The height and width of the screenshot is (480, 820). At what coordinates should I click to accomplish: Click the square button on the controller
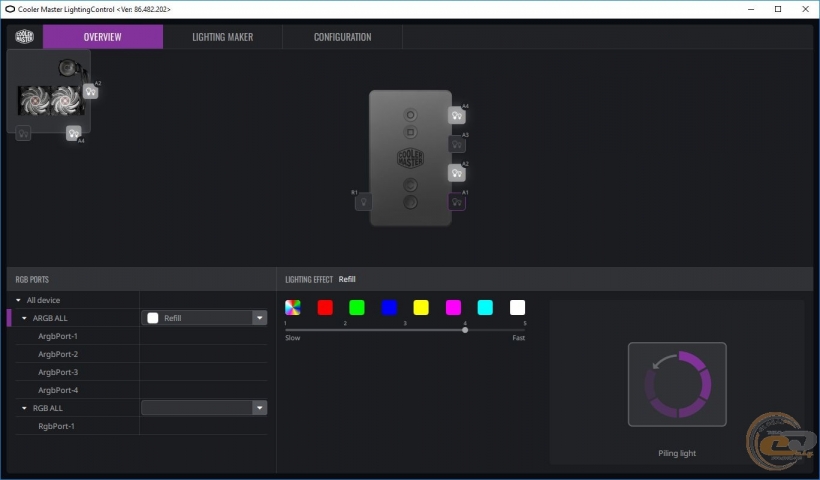click(x=411, y=132)
